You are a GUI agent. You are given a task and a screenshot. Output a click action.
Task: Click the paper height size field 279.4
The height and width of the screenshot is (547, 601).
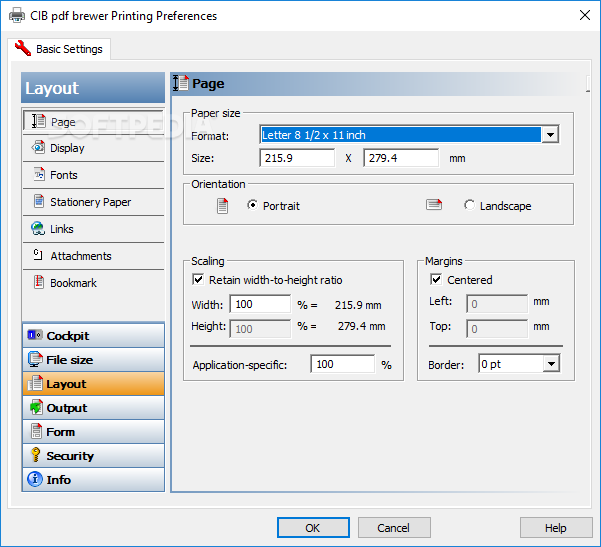401,158
